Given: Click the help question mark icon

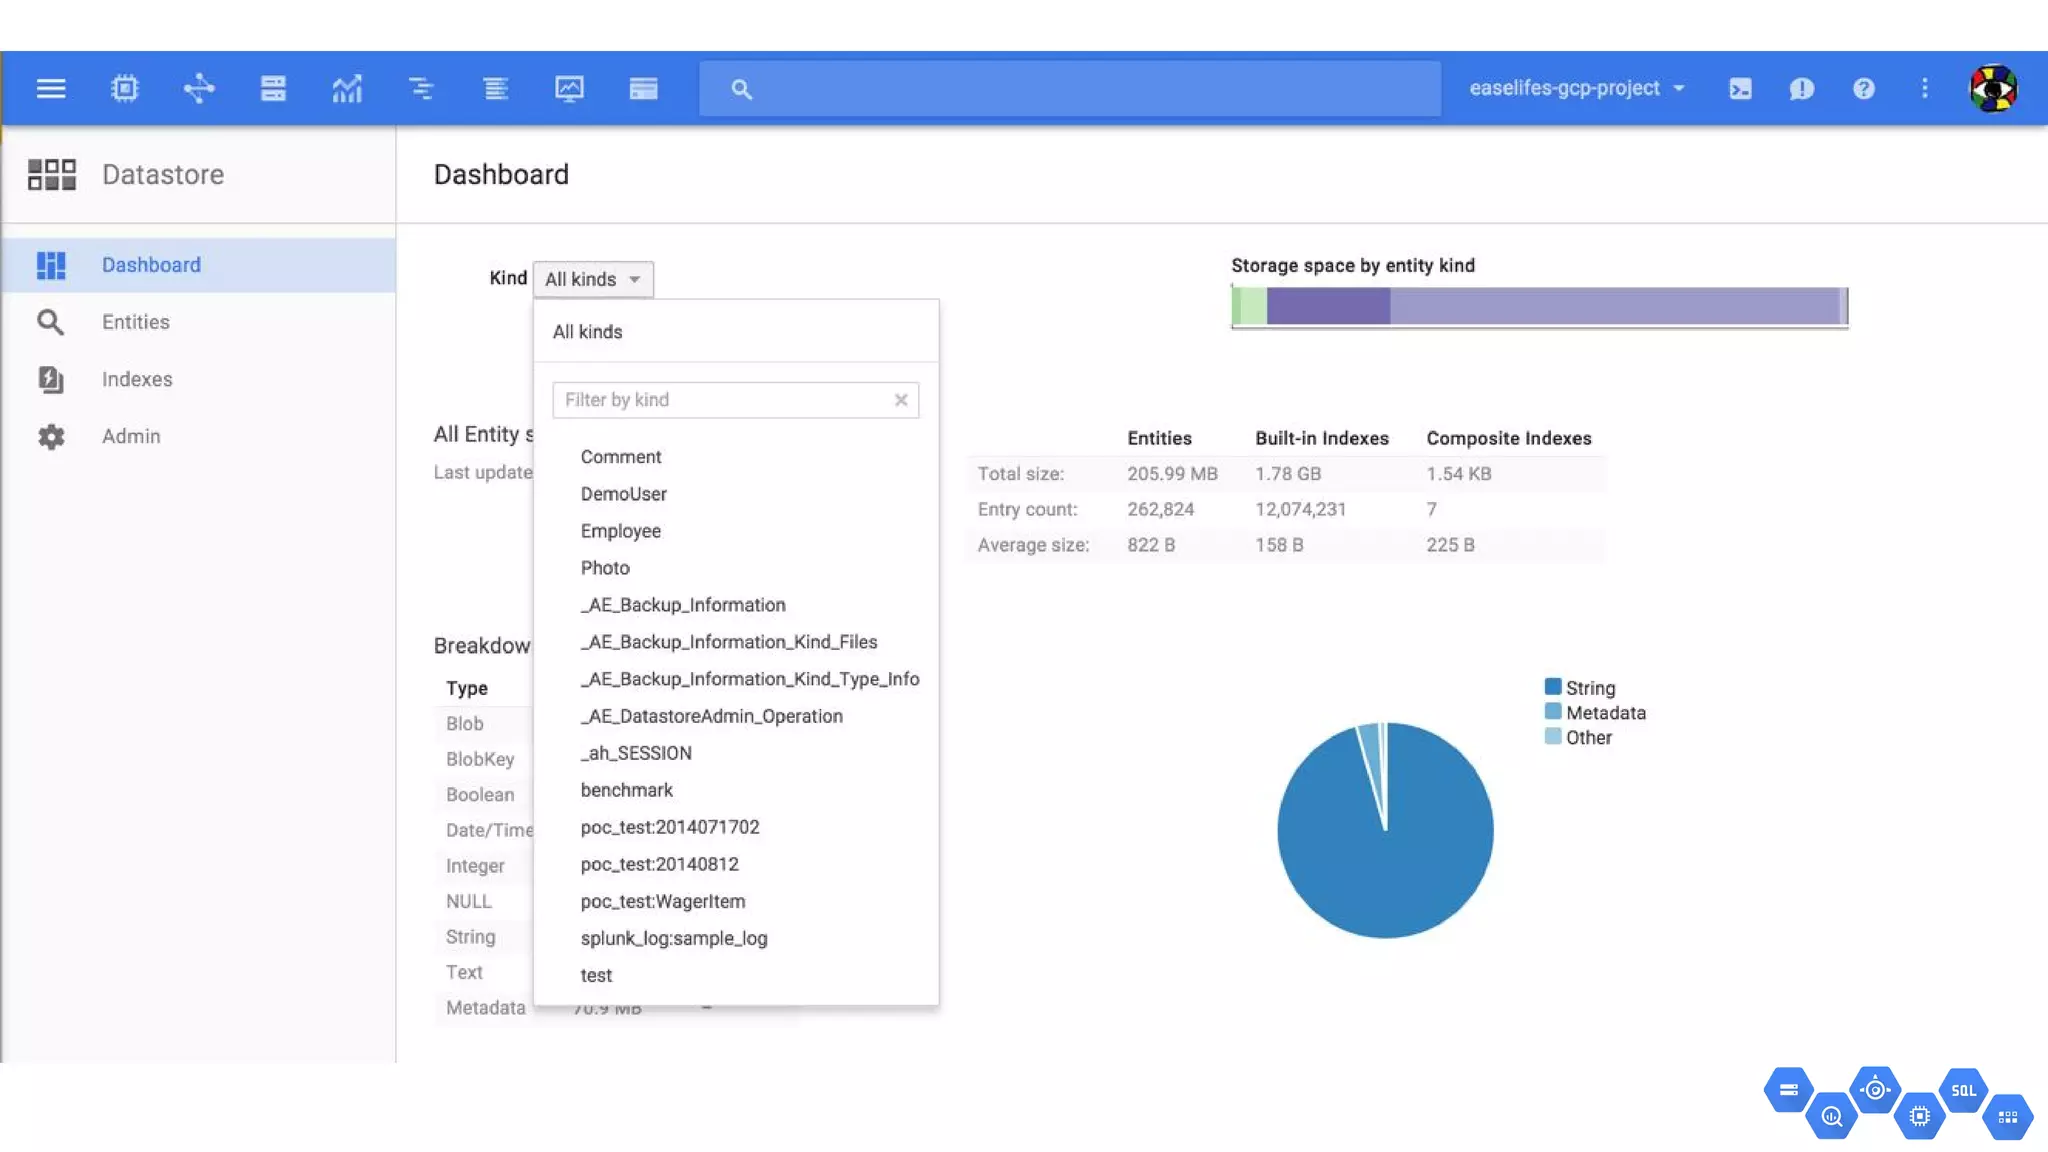Looking at the screenshot, I should click(x=1863, y=88).
